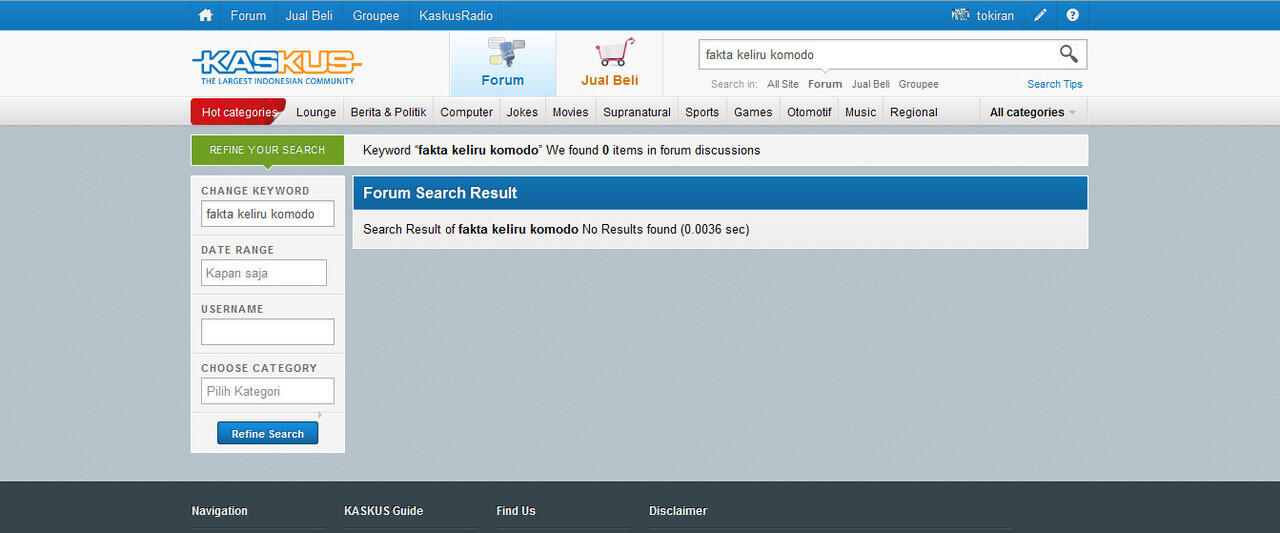This screenshot has width=1280, height=533.
Task: Set search scope to Groupee
Action: 918,84
